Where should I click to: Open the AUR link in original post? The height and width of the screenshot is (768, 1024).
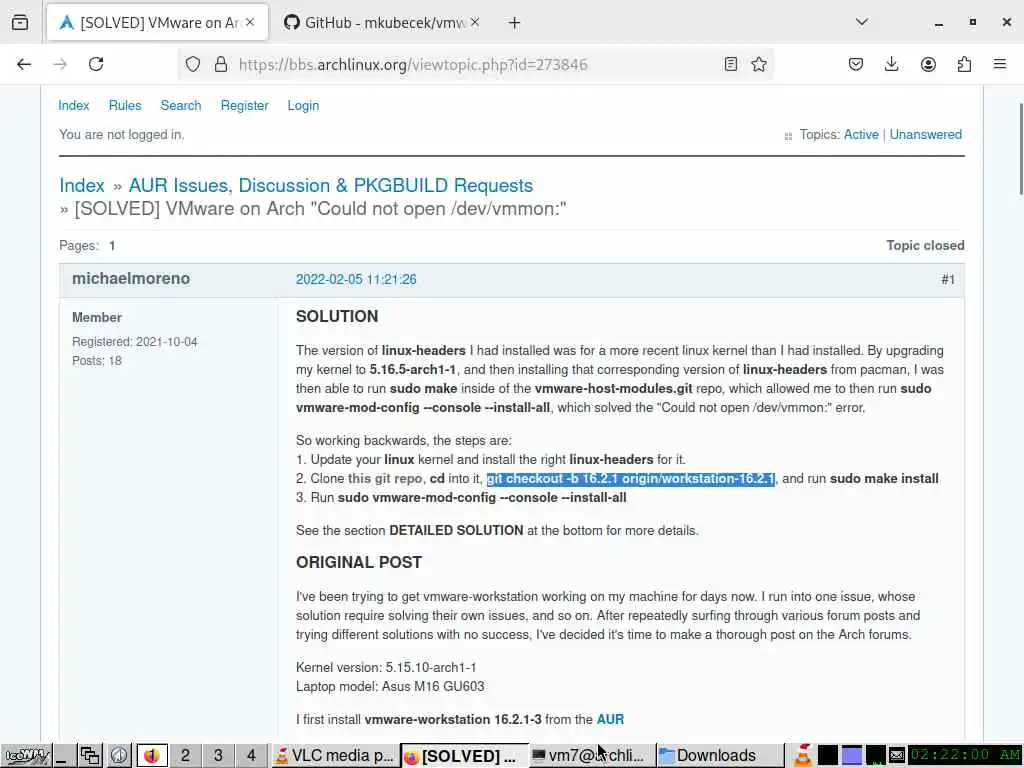[x=610, y=720]
